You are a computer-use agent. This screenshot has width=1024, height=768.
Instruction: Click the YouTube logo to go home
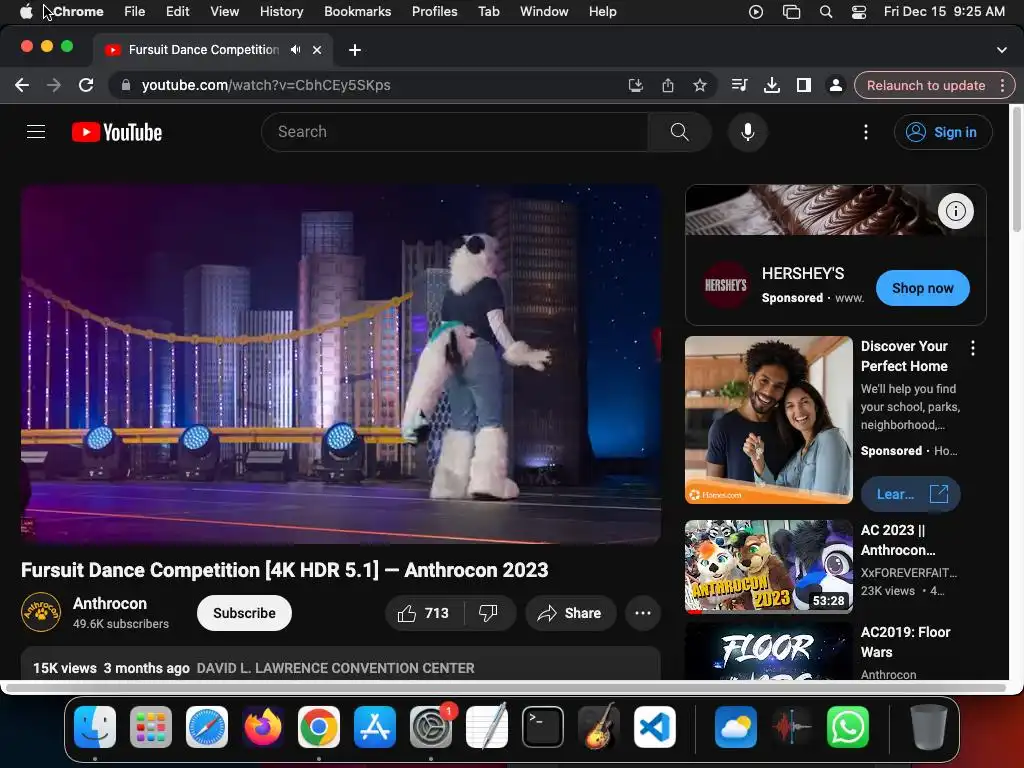117,132
